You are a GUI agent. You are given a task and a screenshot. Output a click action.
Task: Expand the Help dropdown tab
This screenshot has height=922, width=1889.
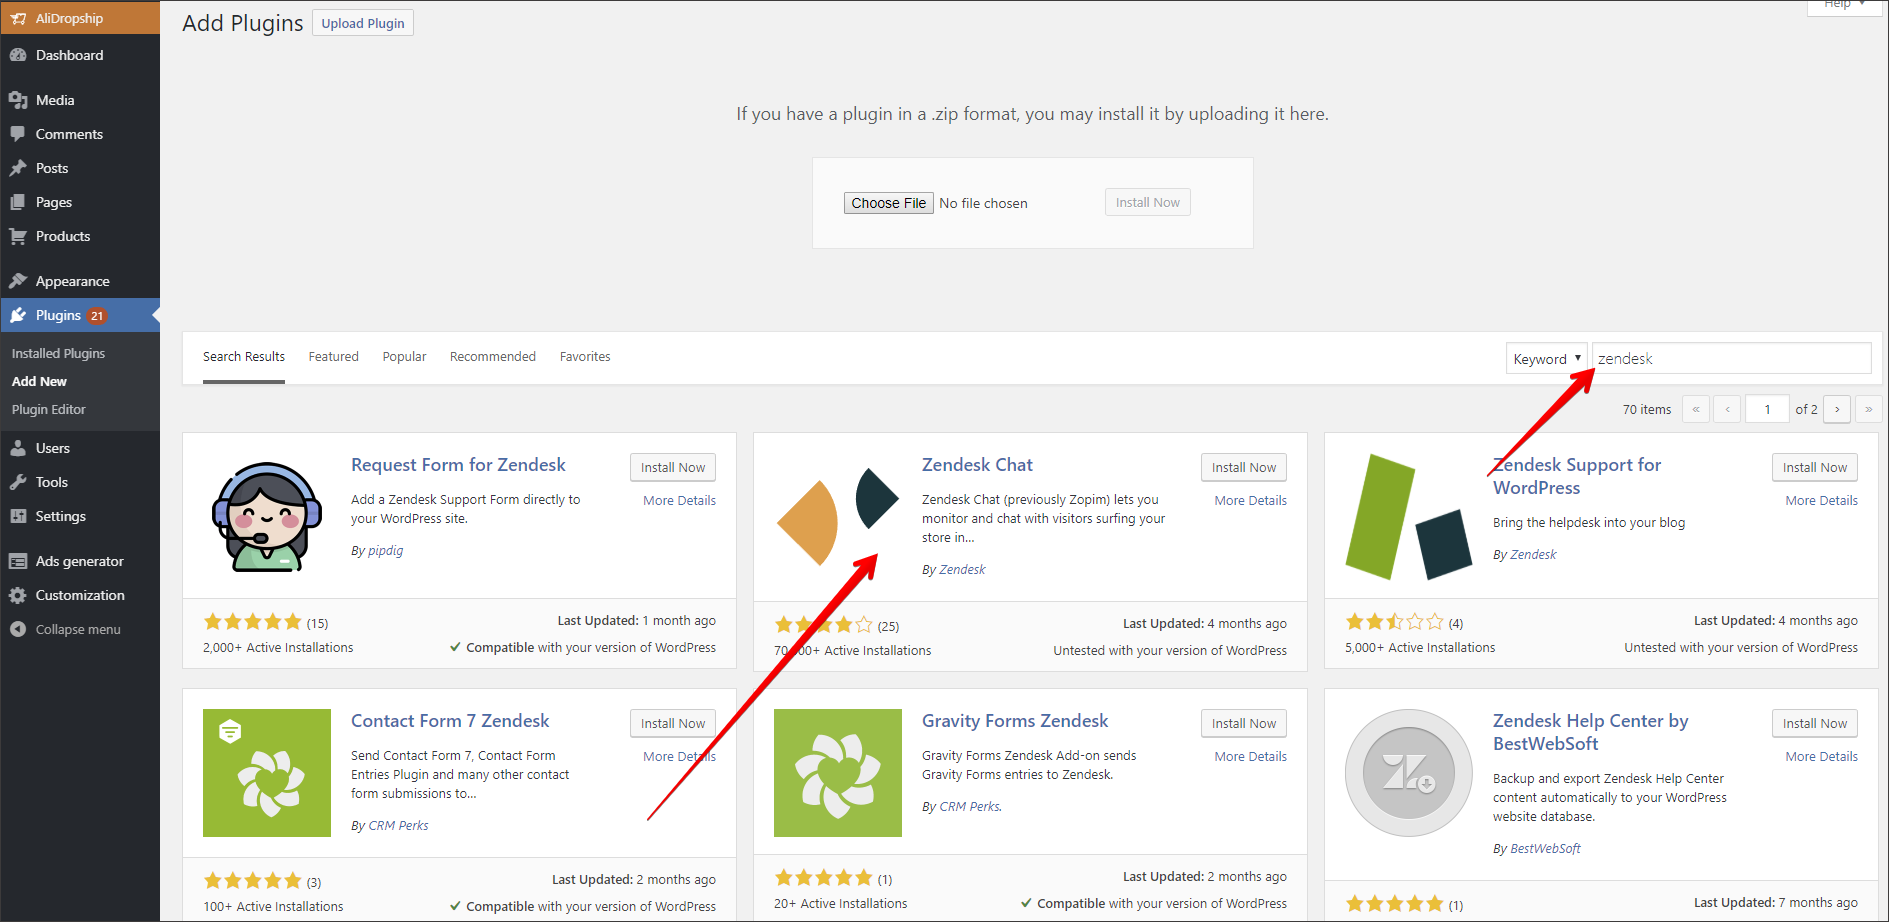coord(1844,6)
